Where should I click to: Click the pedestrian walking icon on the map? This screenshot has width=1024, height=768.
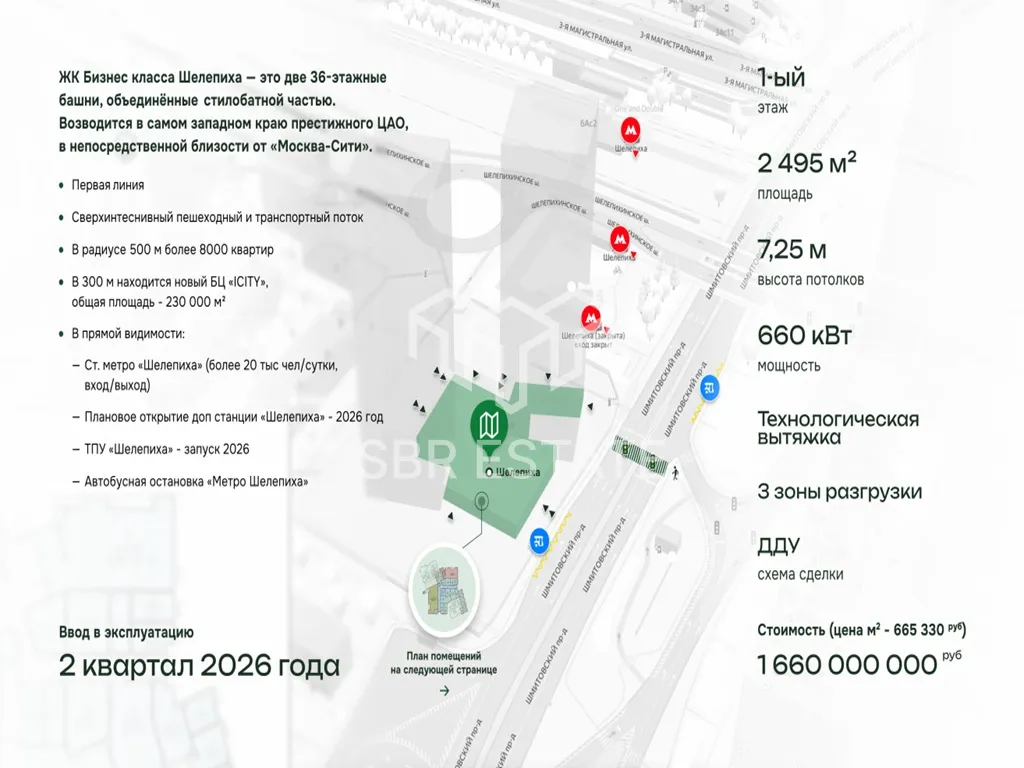[676, 471]
